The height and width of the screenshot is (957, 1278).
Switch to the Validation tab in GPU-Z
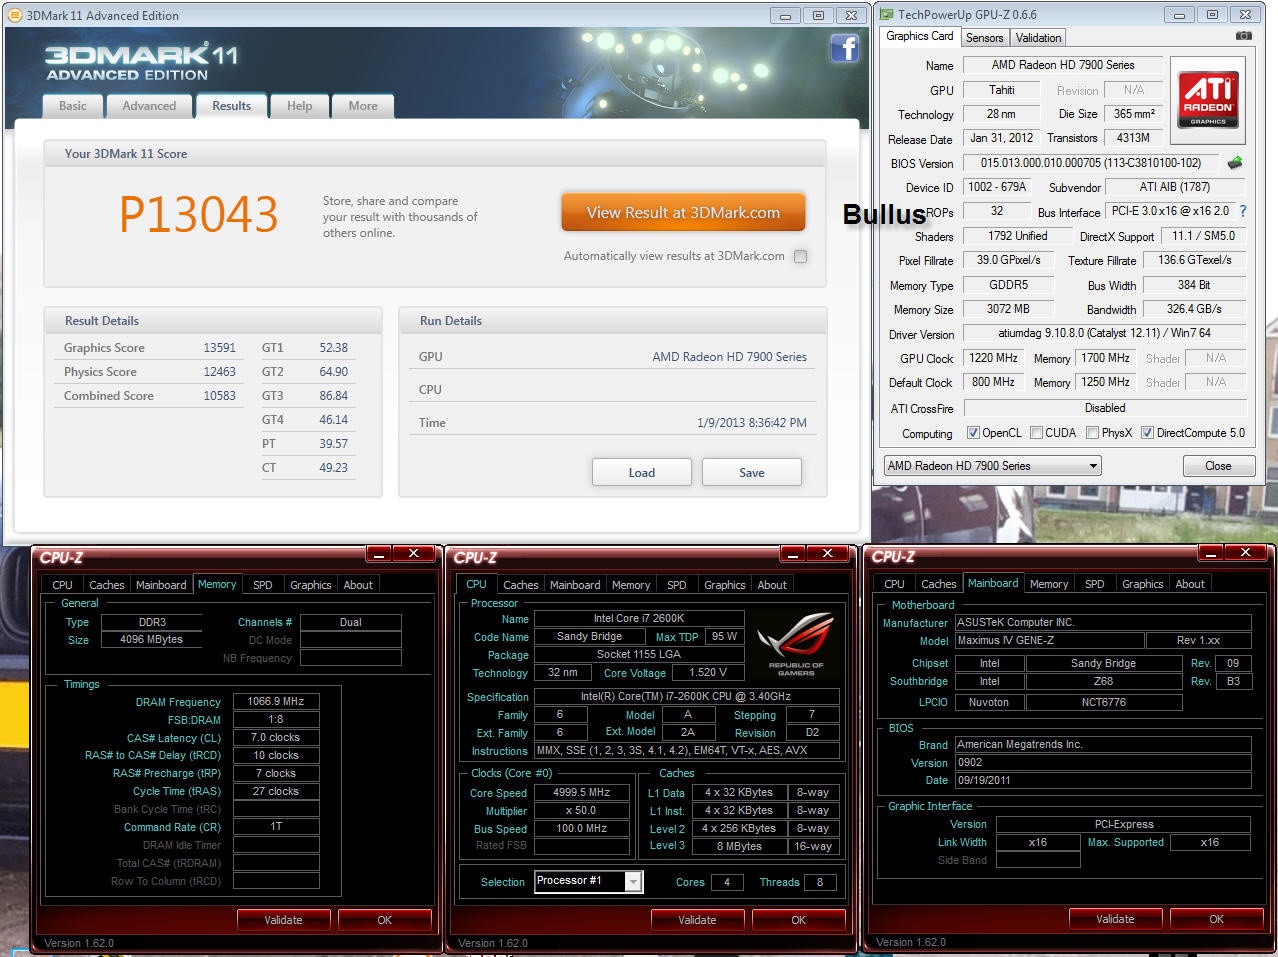tap(1038, 38)
